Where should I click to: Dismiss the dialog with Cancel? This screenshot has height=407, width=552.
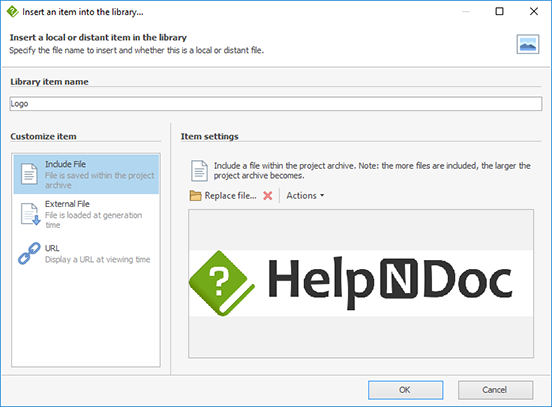point(495,390)
